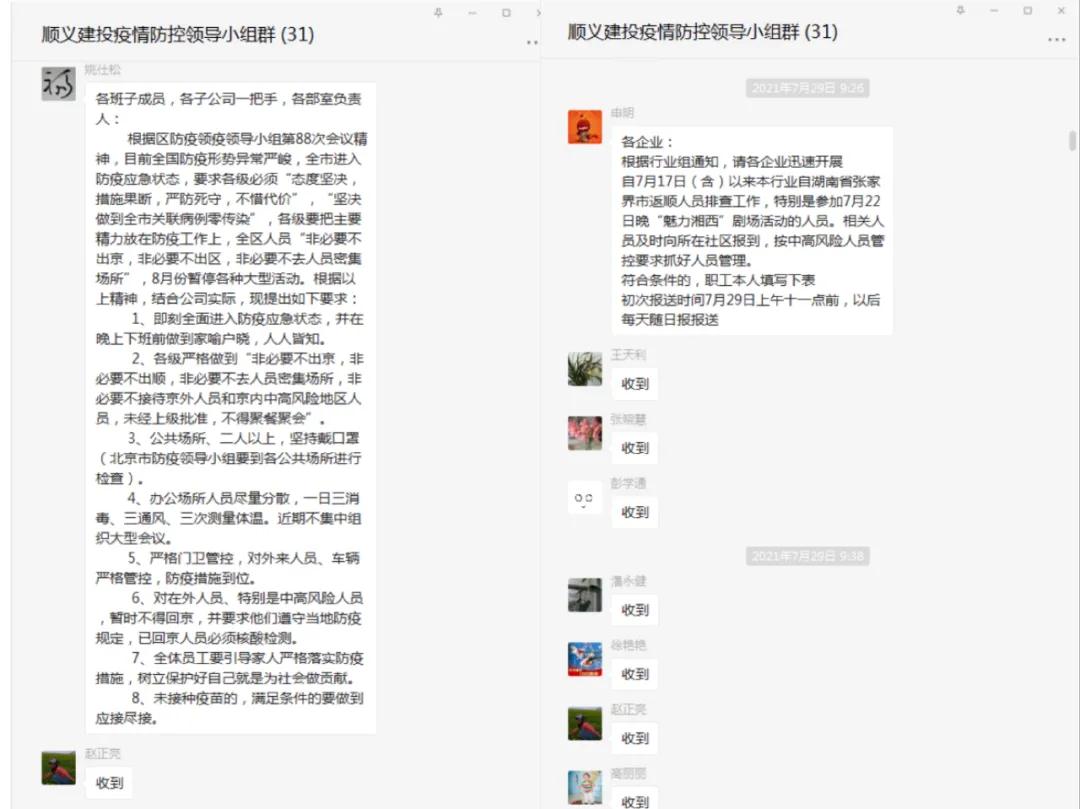View 彭学通's smiley face avatar
Screen dimensions: 1080x809
click(585, 497)
